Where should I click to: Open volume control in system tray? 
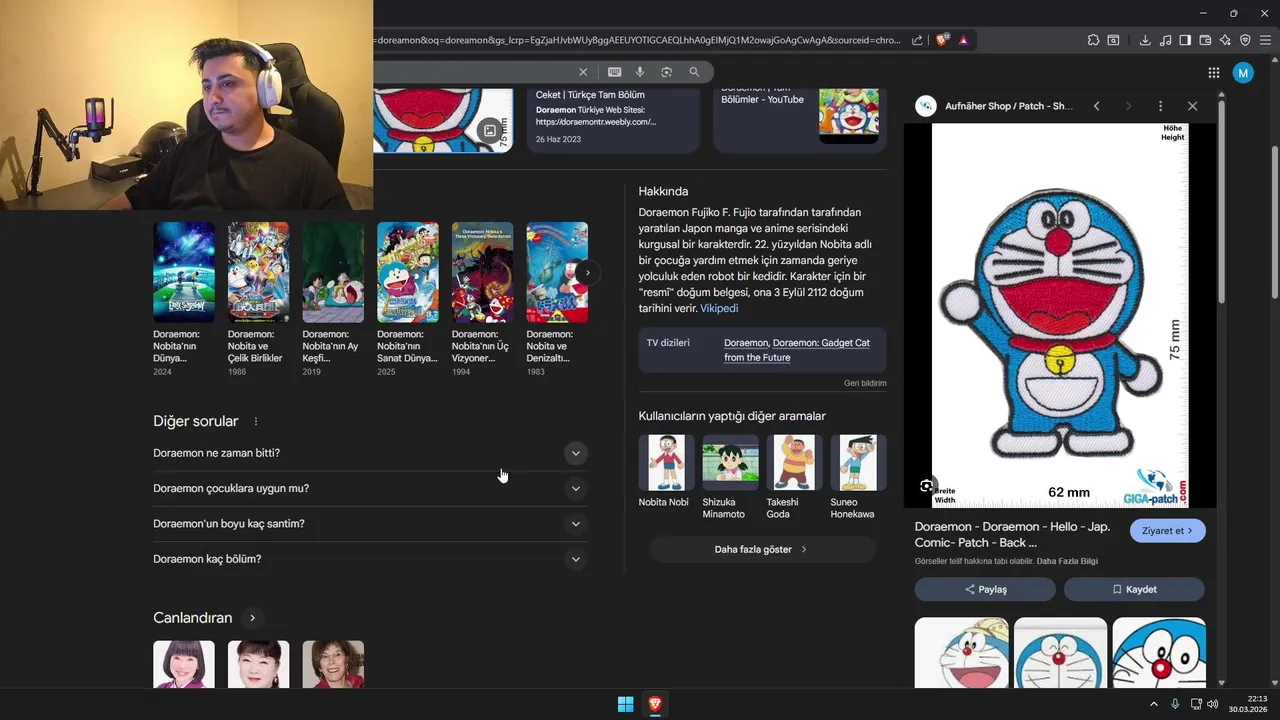point(1213,704)
